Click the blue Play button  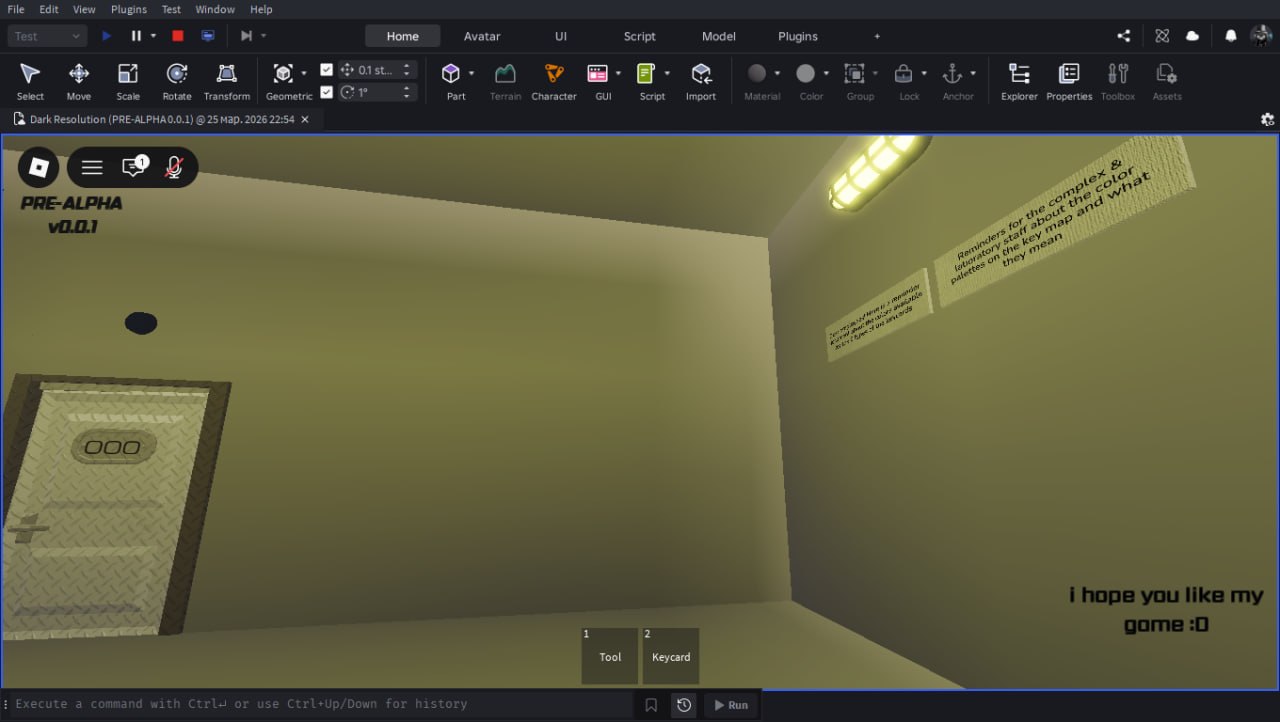(107, 36)
